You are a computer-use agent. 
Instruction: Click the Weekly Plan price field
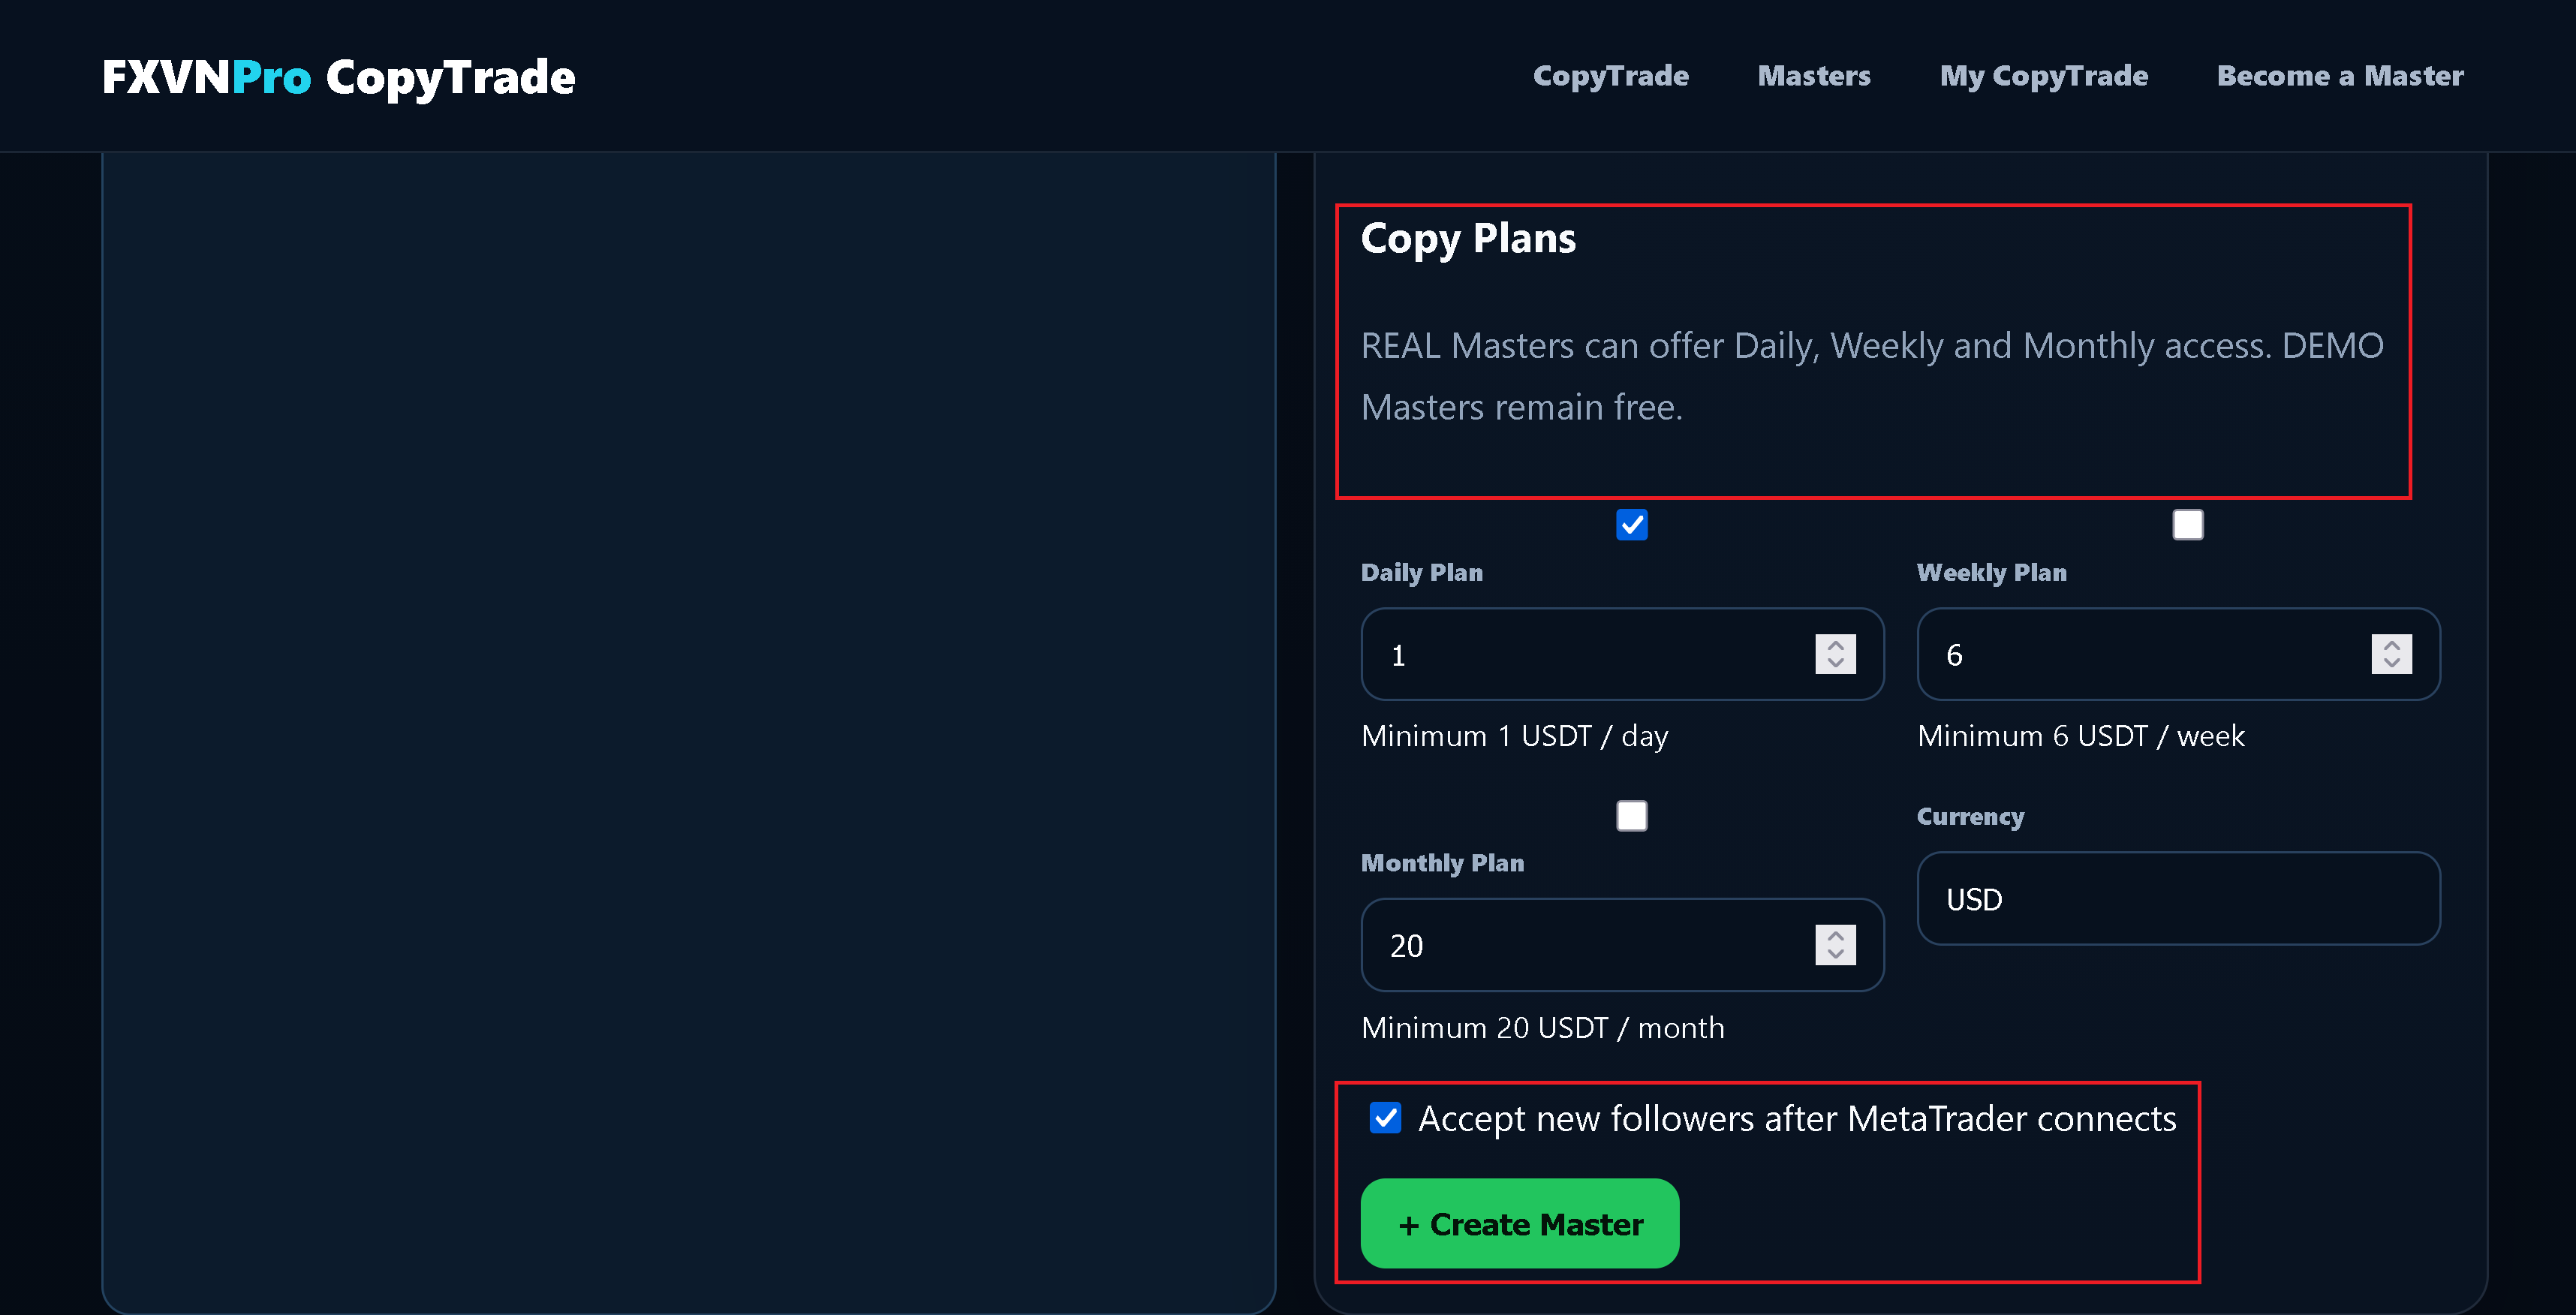(2178, 654)
